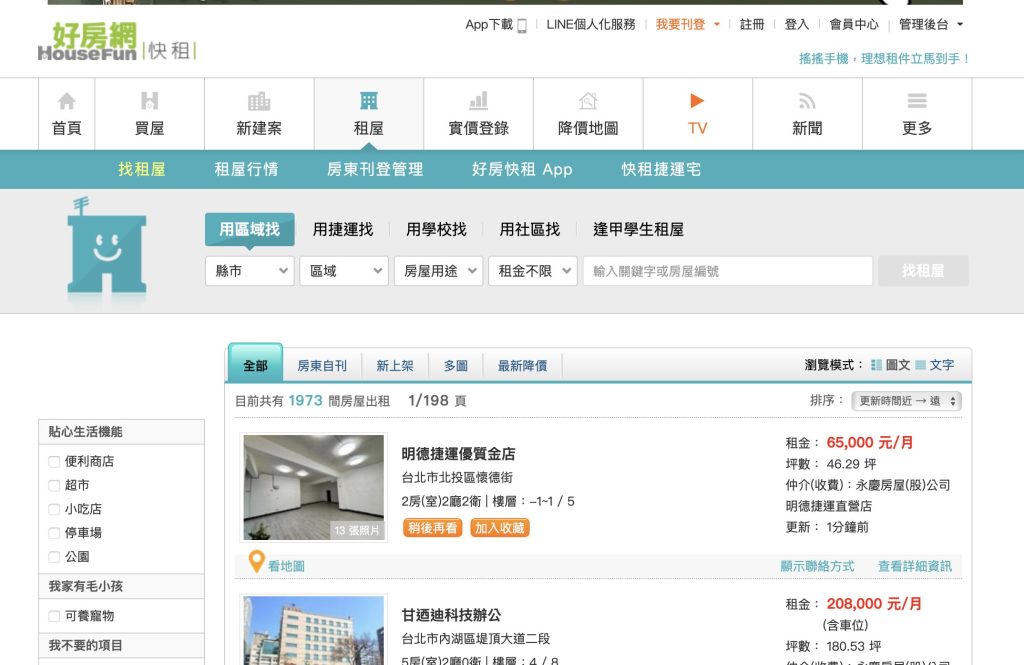Check the 可養寵物 option
1024x665 pixels.
tap(55, 616)
